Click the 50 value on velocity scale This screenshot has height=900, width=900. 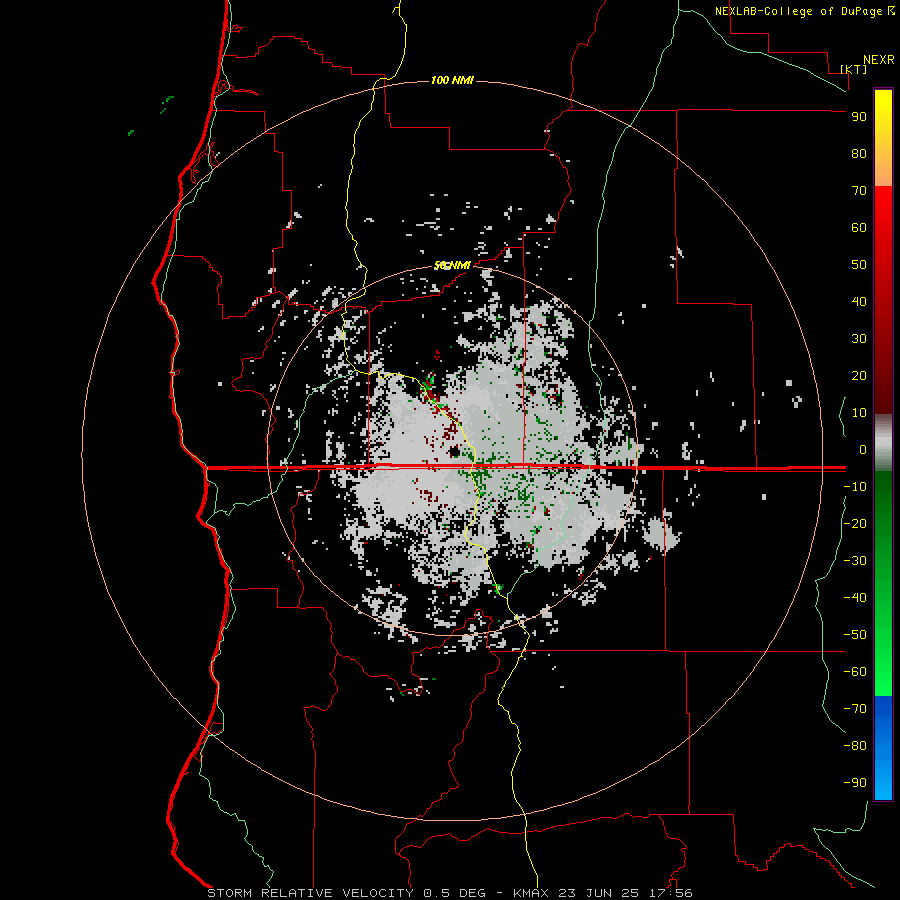[859, 265]
